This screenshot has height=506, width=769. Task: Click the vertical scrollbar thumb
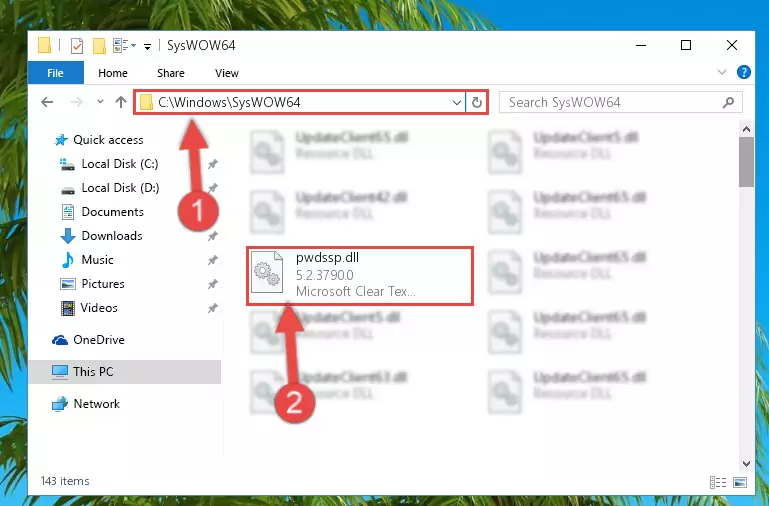746,162
